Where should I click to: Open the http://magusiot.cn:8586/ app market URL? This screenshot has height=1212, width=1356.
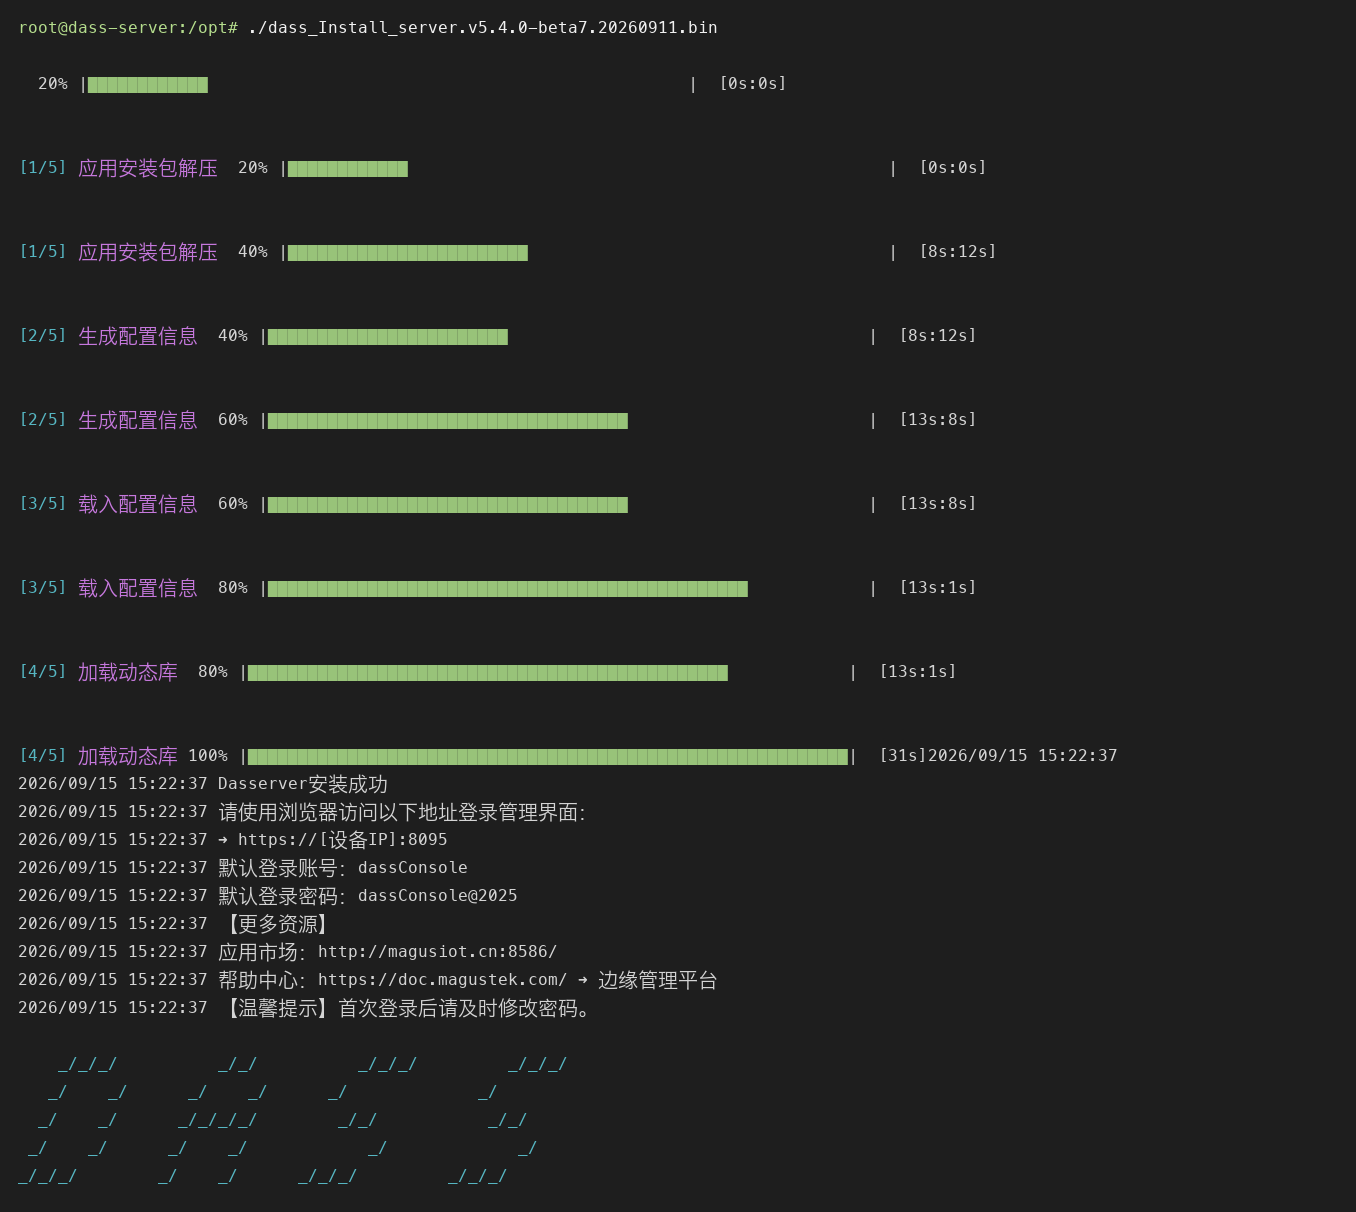point(437,952)
